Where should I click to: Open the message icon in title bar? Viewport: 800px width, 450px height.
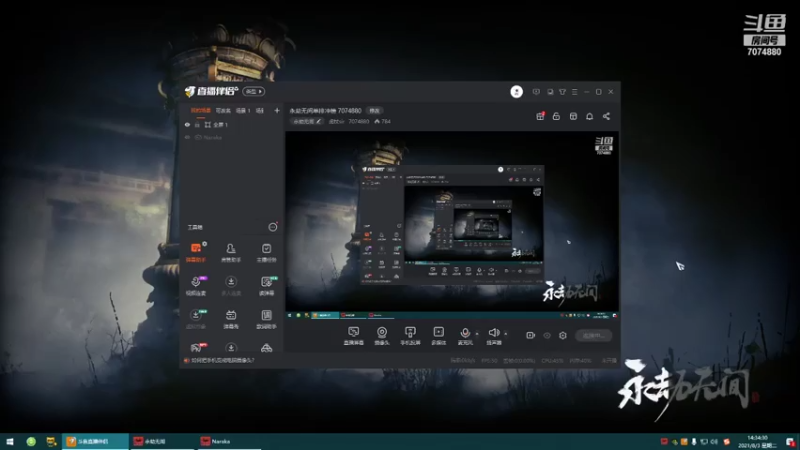click(536, 92)
